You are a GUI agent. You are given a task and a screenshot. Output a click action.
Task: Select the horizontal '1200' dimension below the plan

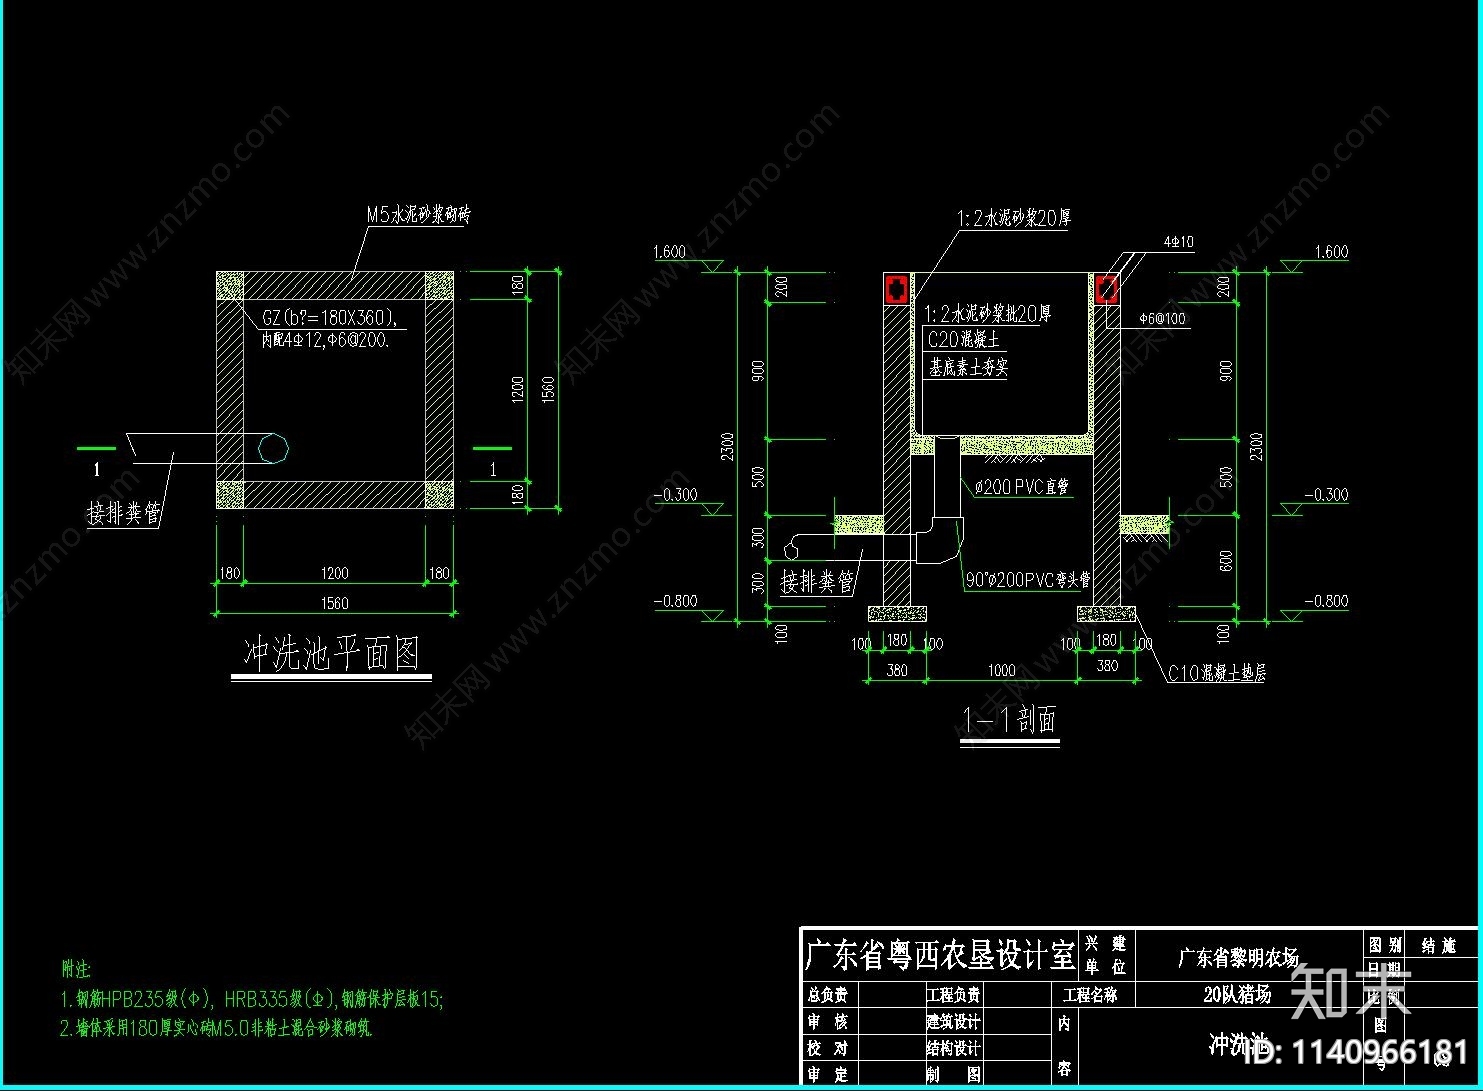[335, 573]
